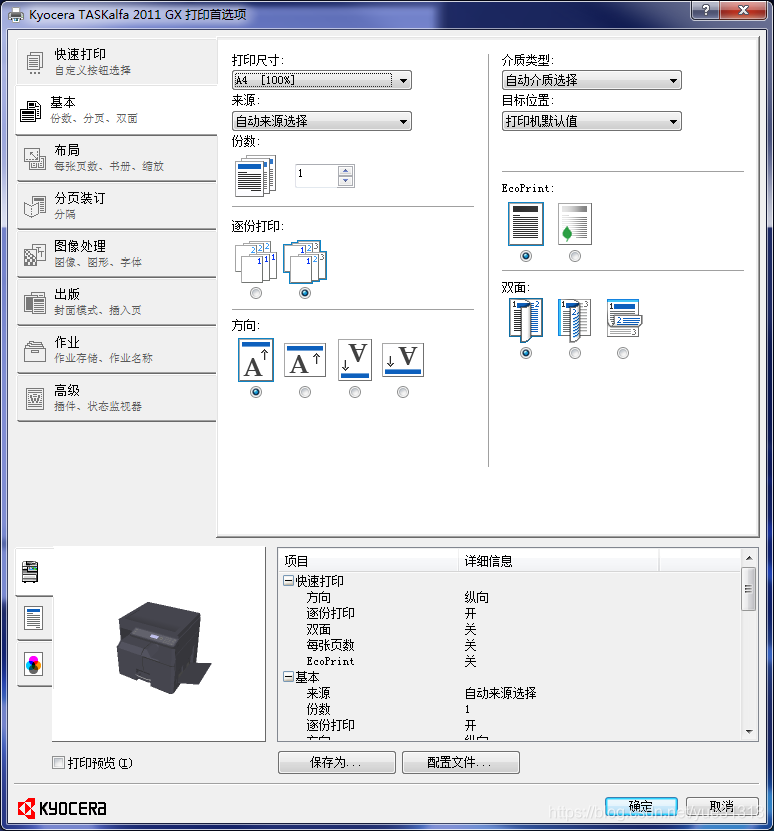This screenshot has width=774, height=831.
Task: Select the collate off radio button
Action: [x=256, y=293]
